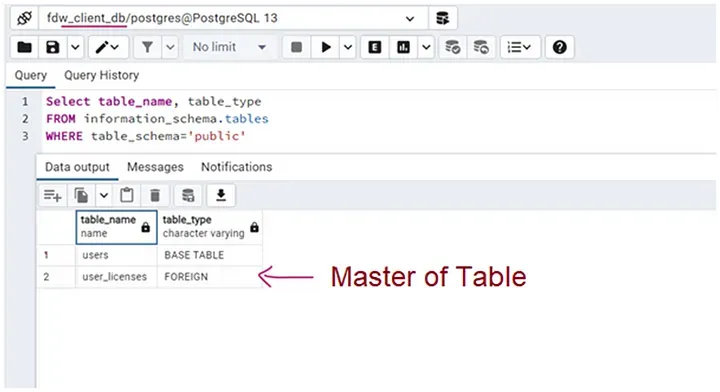Expand the filter options arrow
The image size is (720, 392).
coord(170,47)
